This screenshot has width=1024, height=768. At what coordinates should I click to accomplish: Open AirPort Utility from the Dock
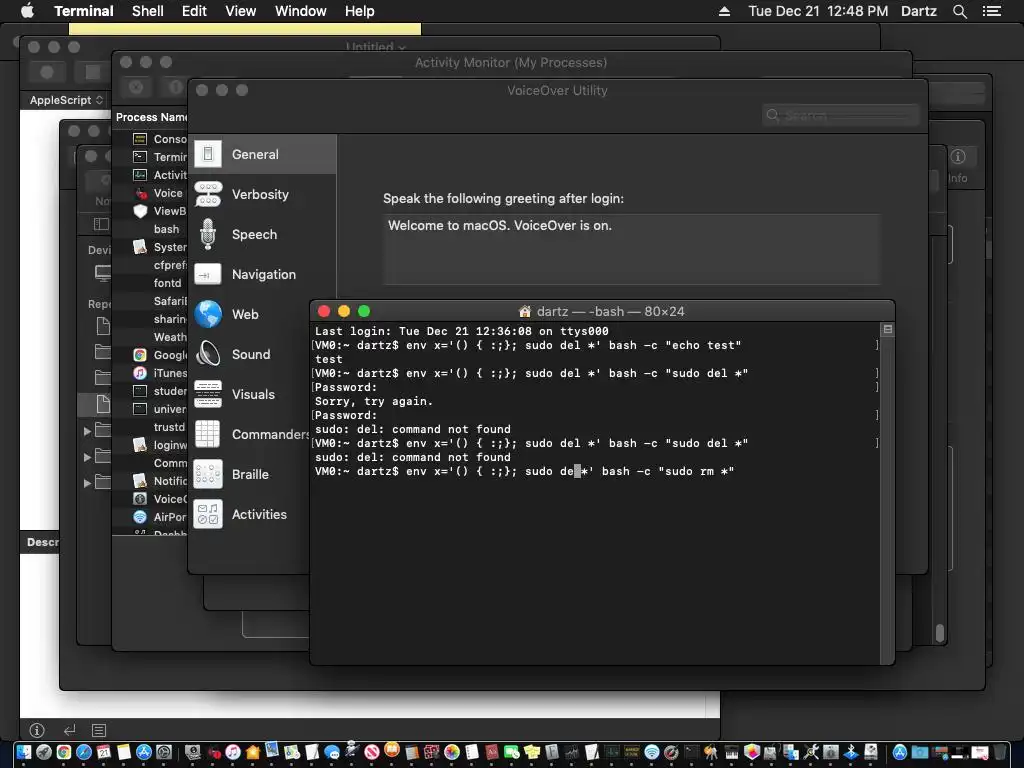[652, 752]
